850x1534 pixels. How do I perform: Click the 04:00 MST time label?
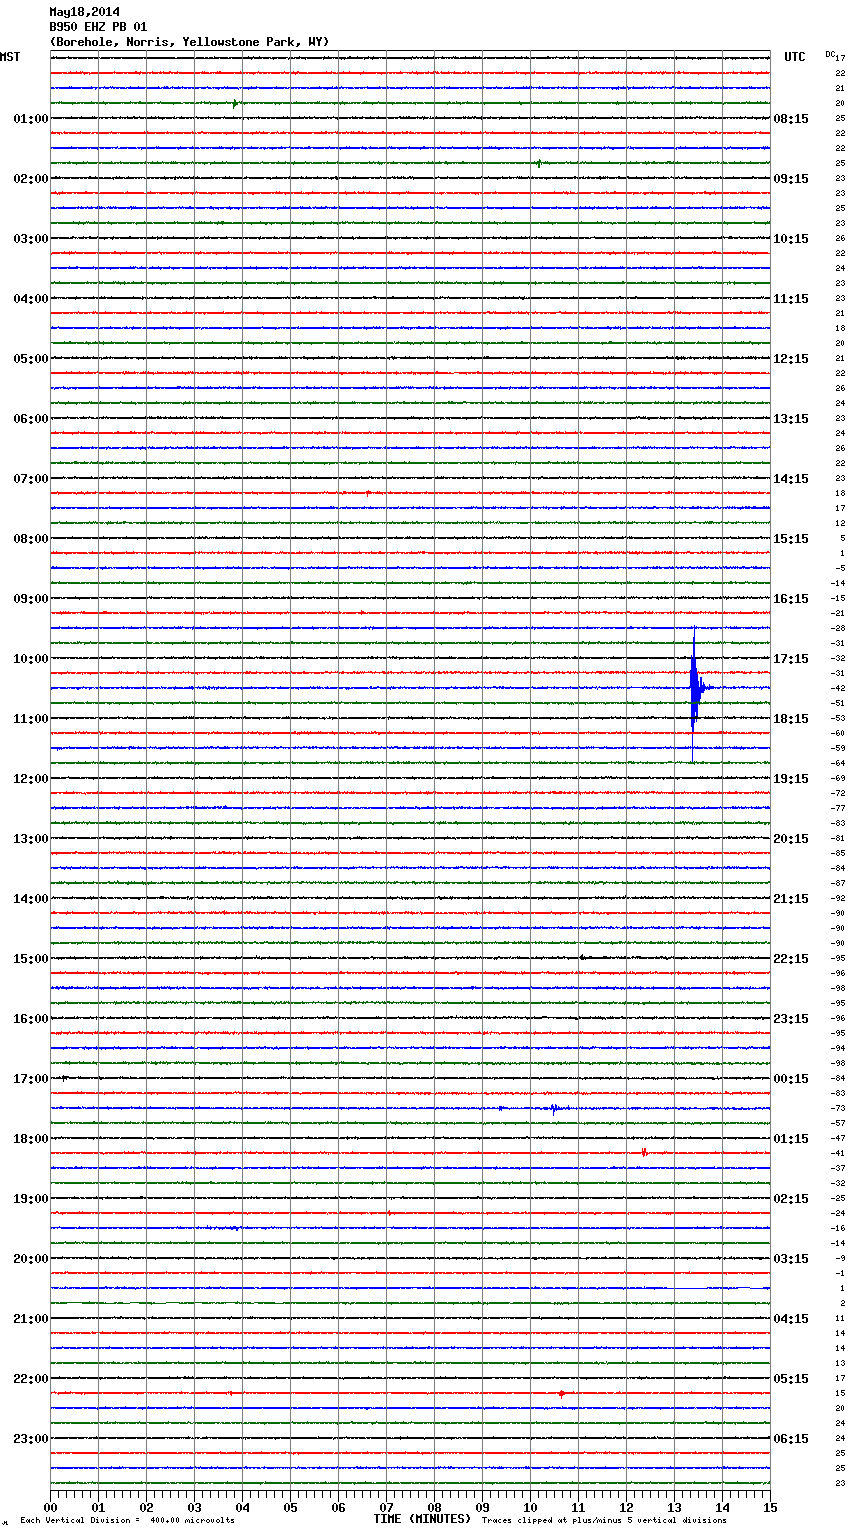coord(30,299)
